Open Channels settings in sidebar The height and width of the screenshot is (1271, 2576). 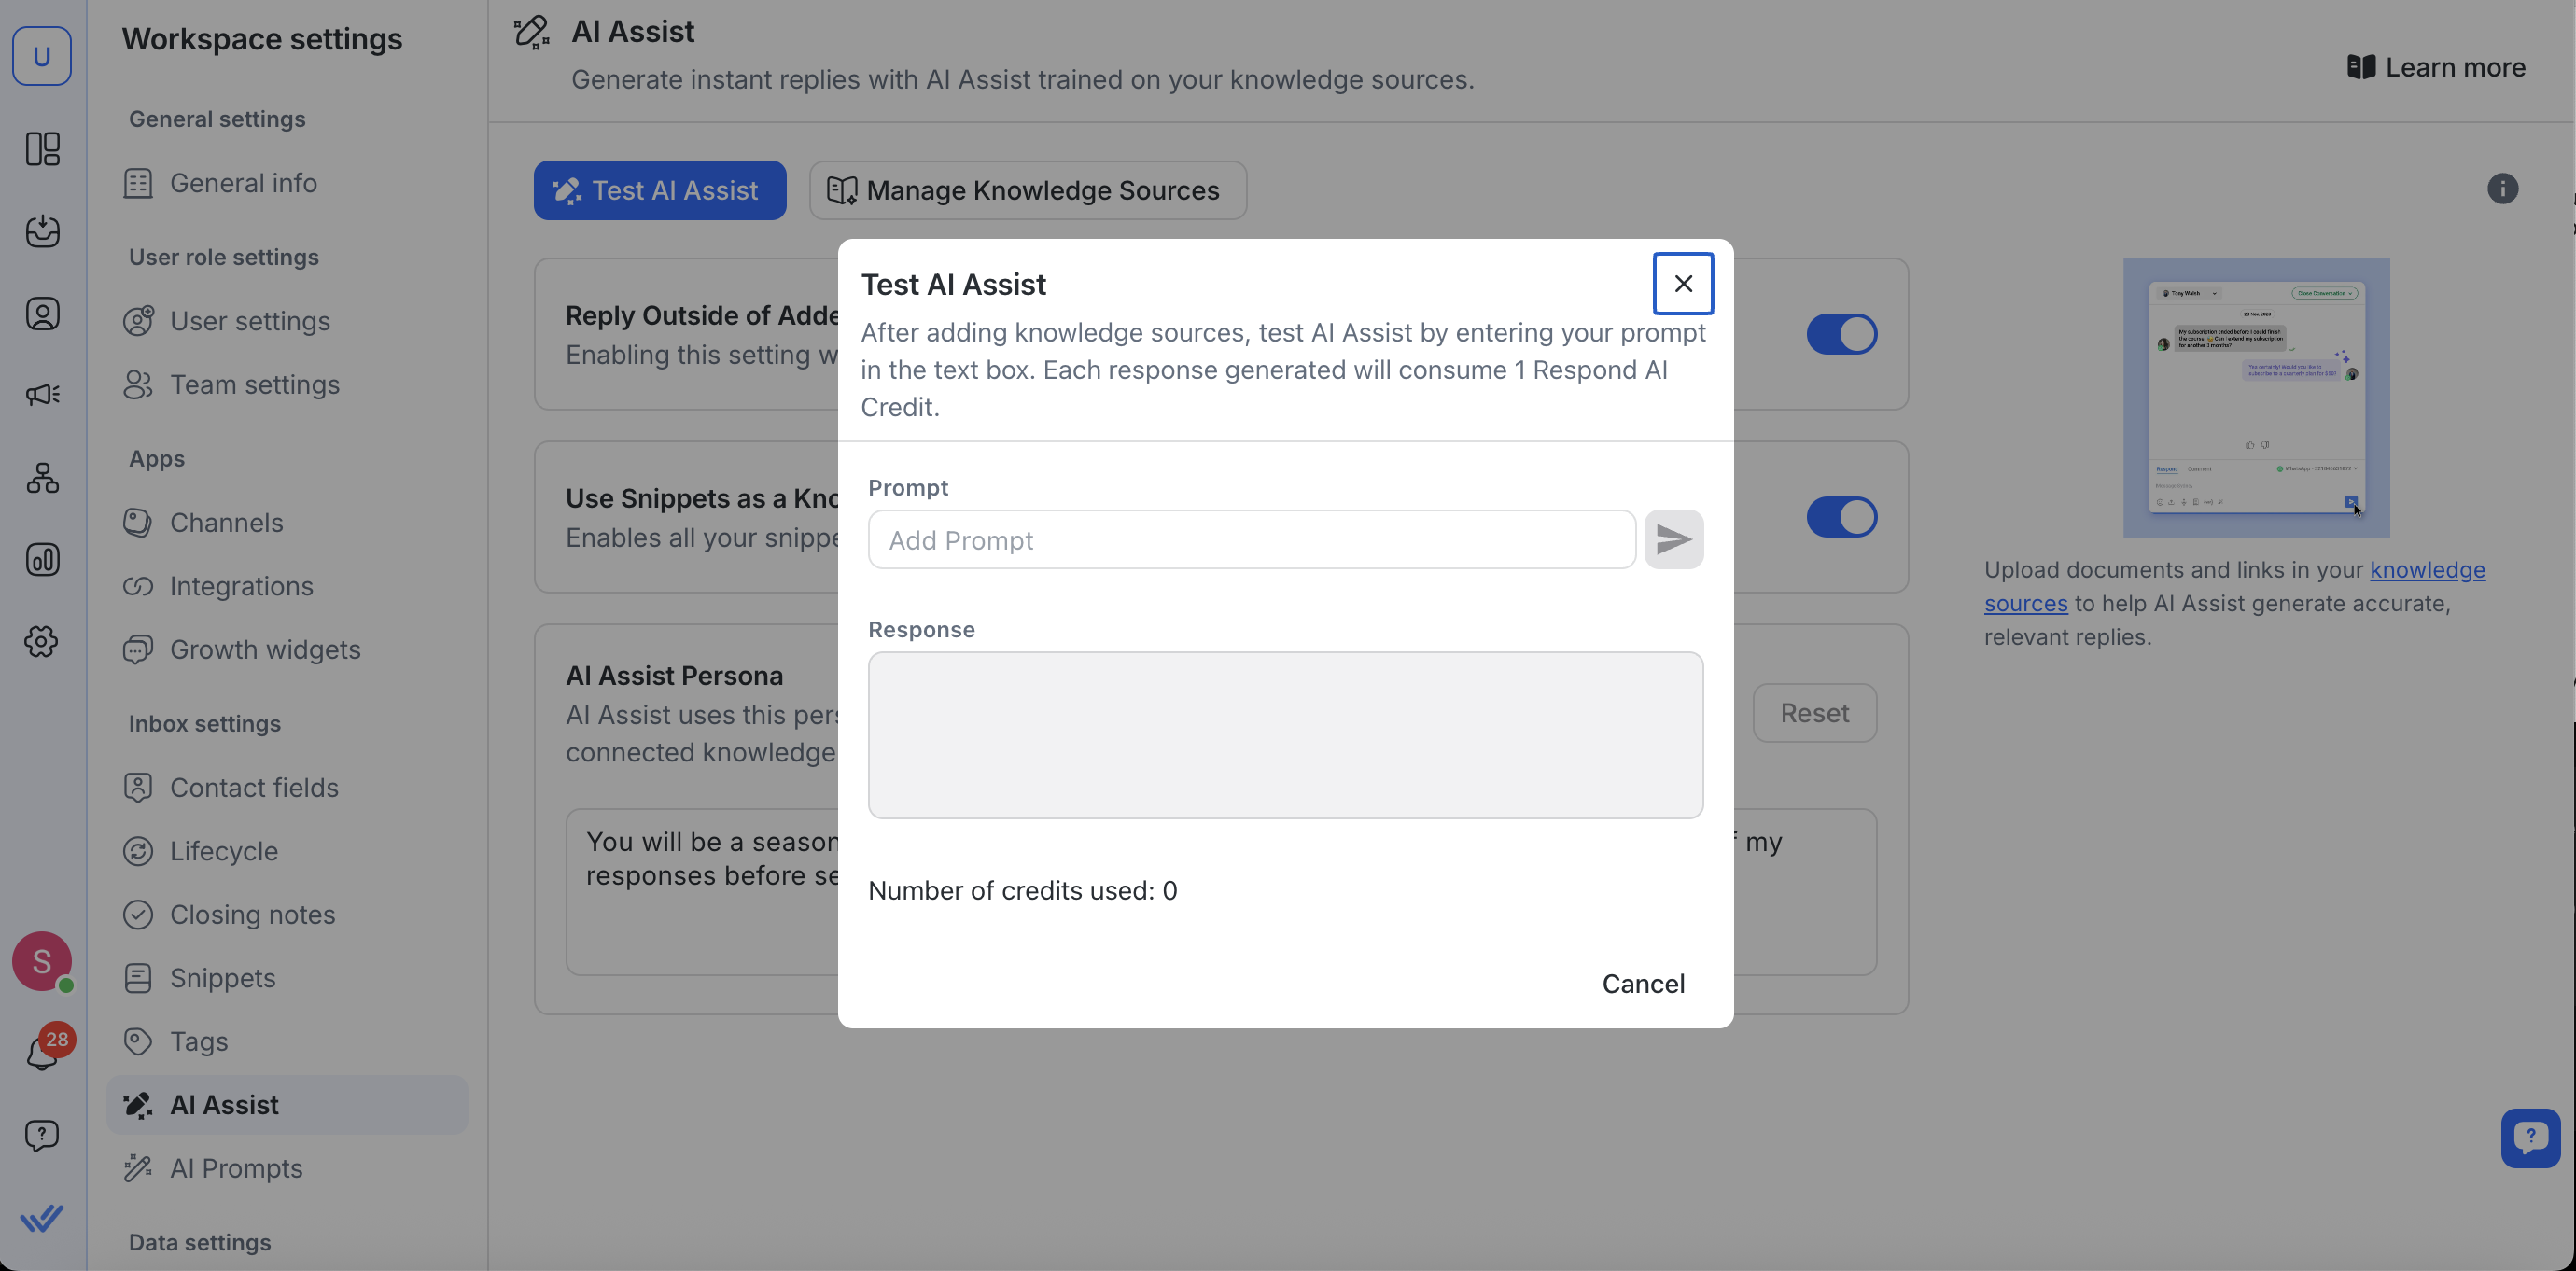click(x=226, y=522)
